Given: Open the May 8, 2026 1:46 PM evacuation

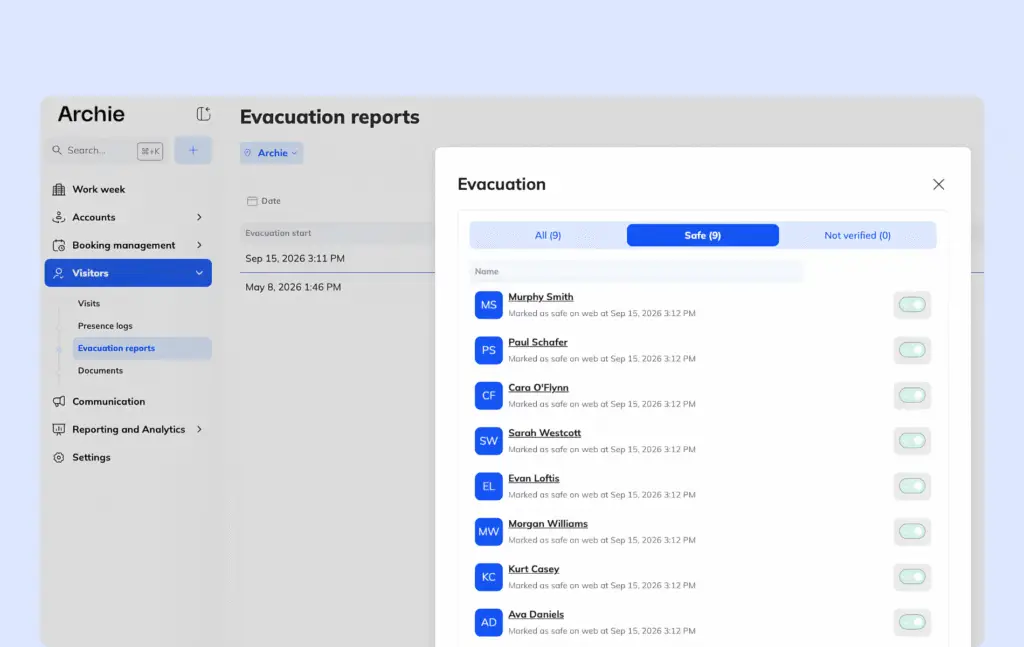Looking at the screenshot, I should [x=293, y=287].
